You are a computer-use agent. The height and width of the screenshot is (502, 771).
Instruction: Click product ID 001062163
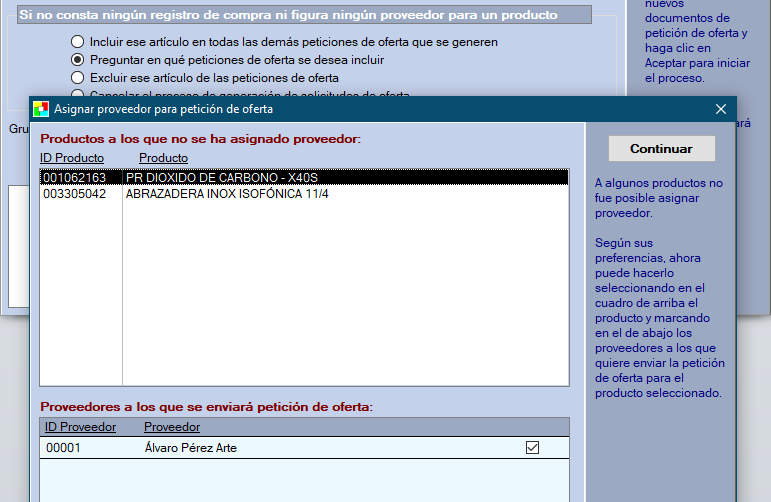[x=74, y=177]
